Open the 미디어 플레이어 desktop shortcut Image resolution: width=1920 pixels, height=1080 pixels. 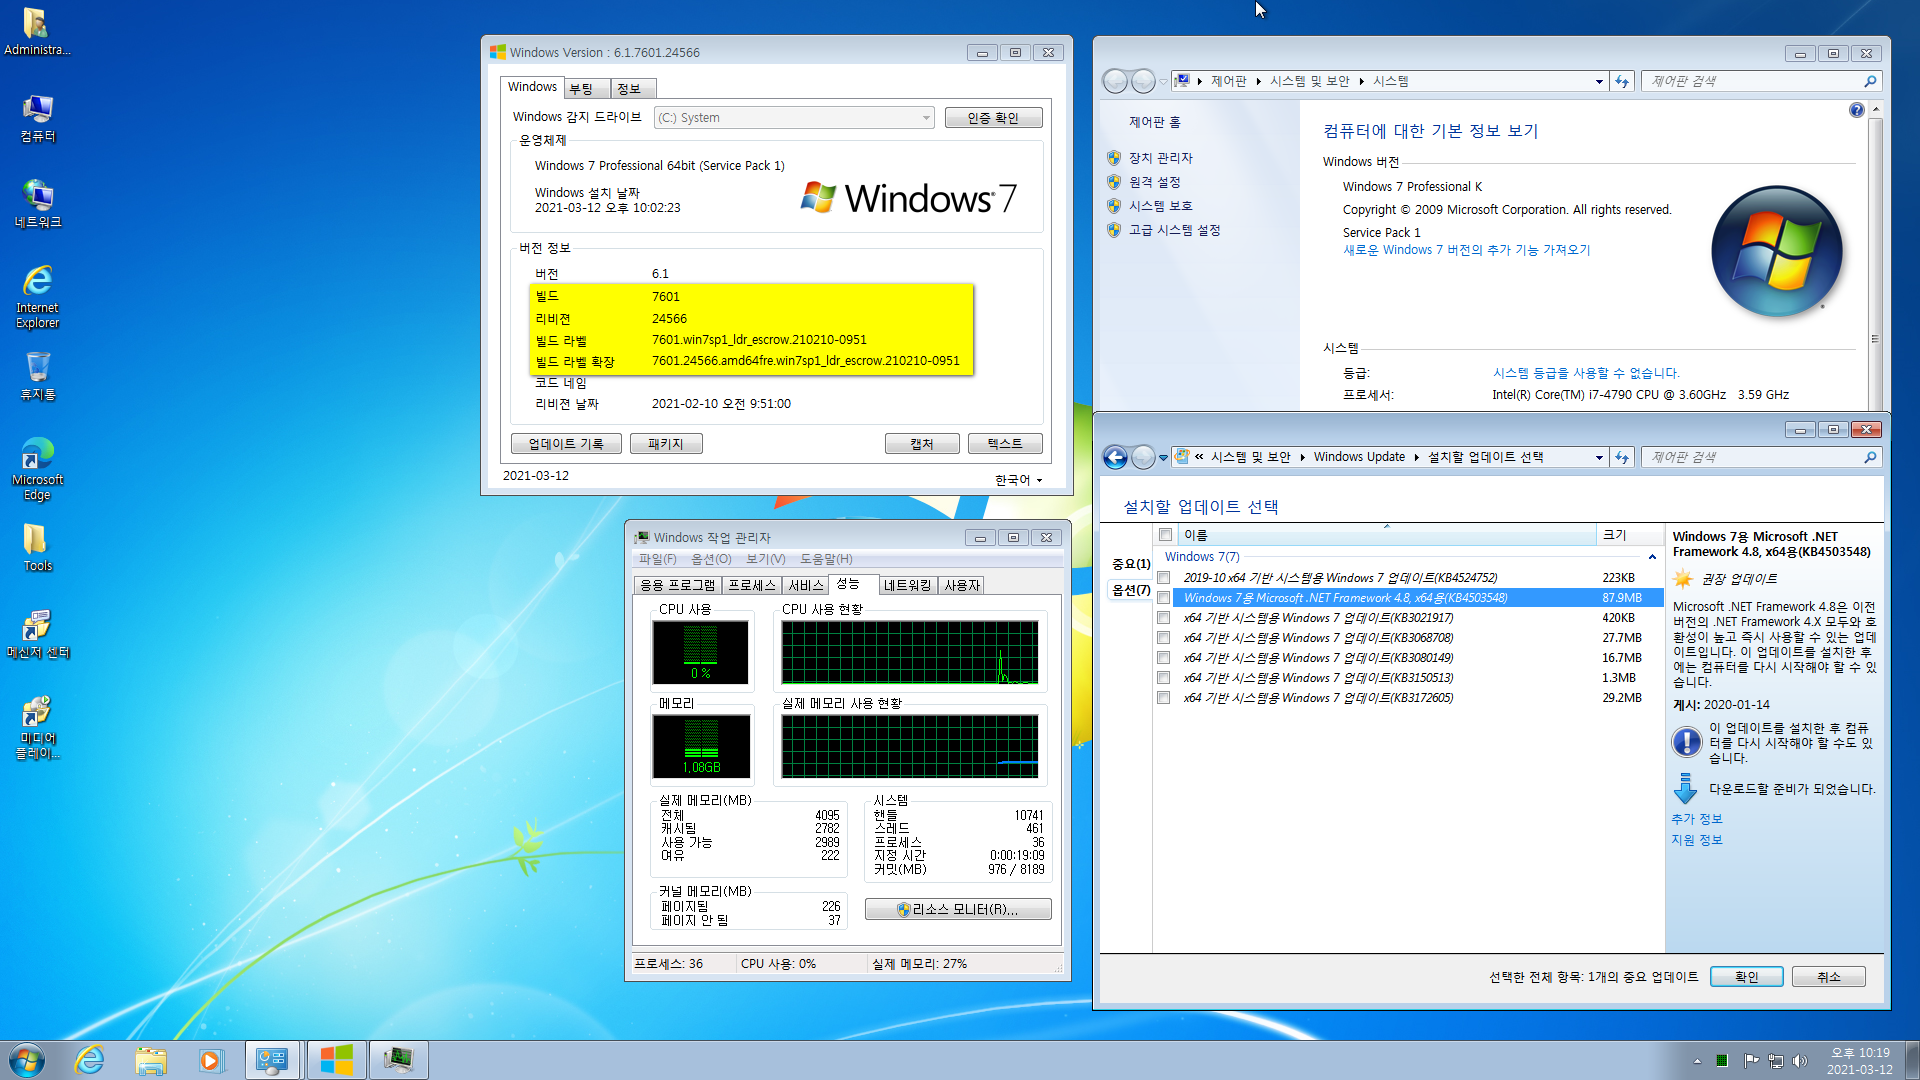tap(37, 728)
